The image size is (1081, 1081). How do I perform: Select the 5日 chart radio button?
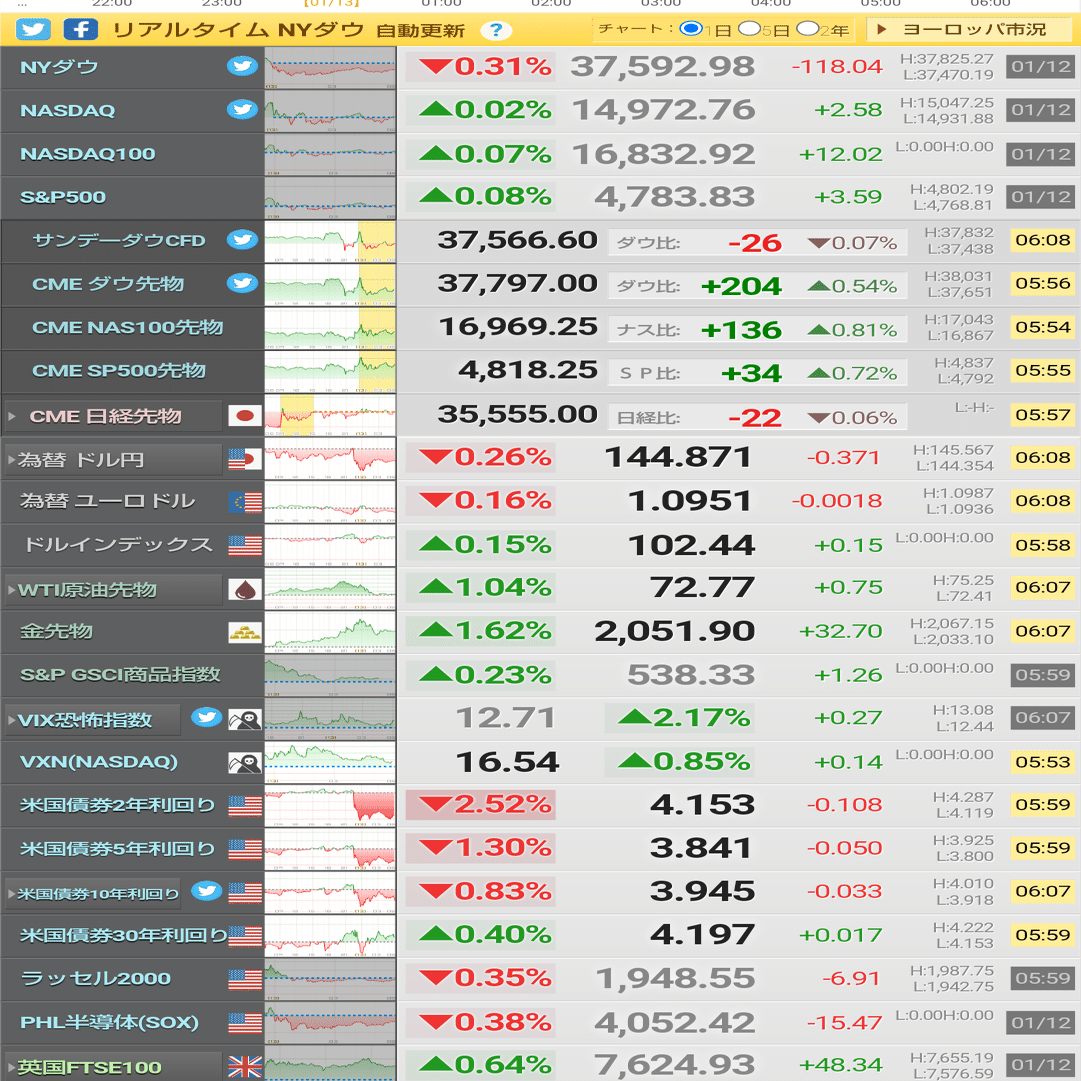click(749, 29)
